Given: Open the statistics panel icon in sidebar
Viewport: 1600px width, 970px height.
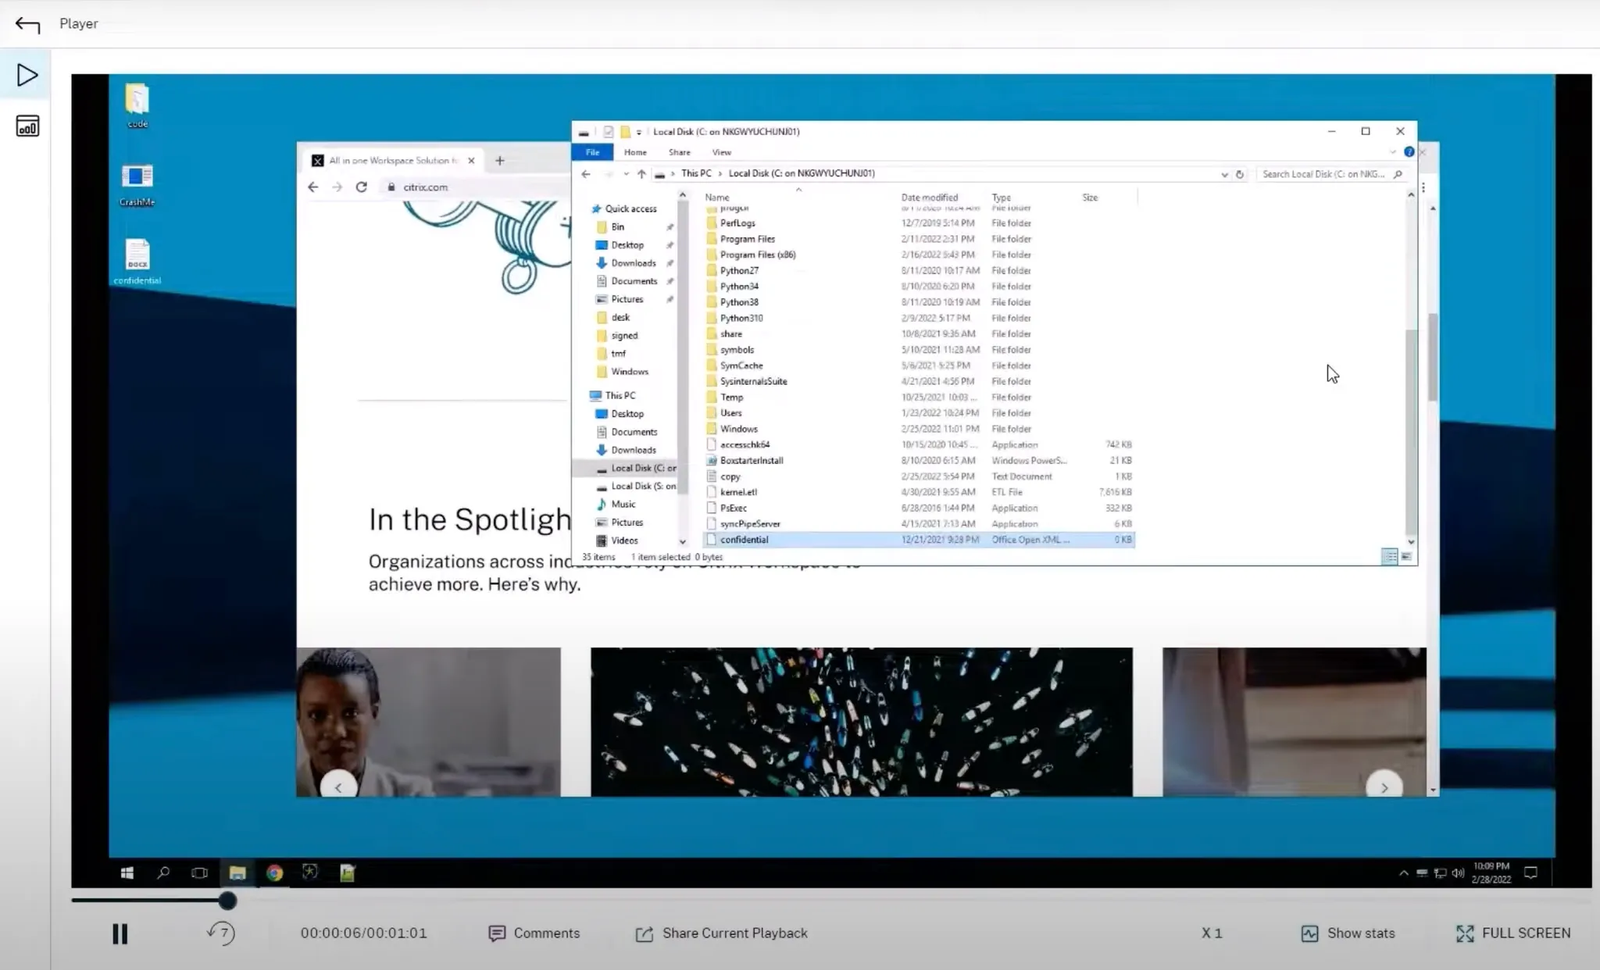Looking at the screenshot, I should click(27, 127).
